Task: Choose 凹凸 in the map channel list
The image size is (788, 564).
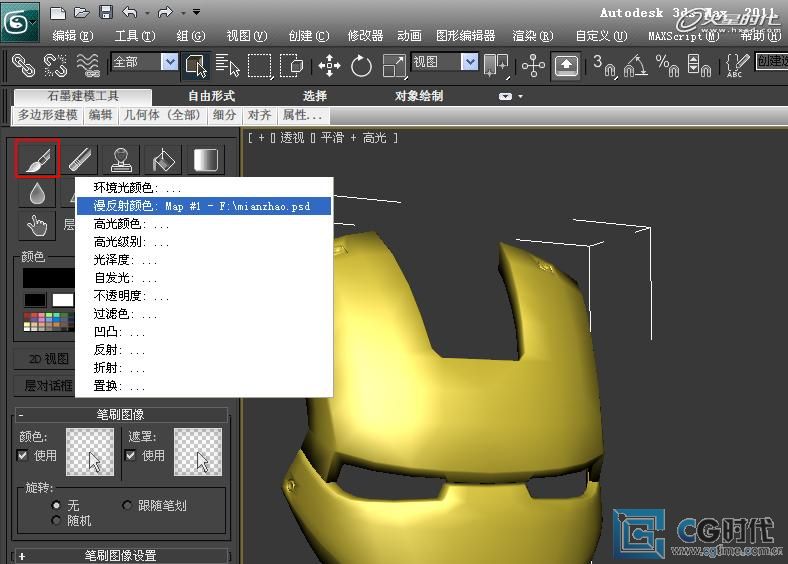Action: (204, 332)
